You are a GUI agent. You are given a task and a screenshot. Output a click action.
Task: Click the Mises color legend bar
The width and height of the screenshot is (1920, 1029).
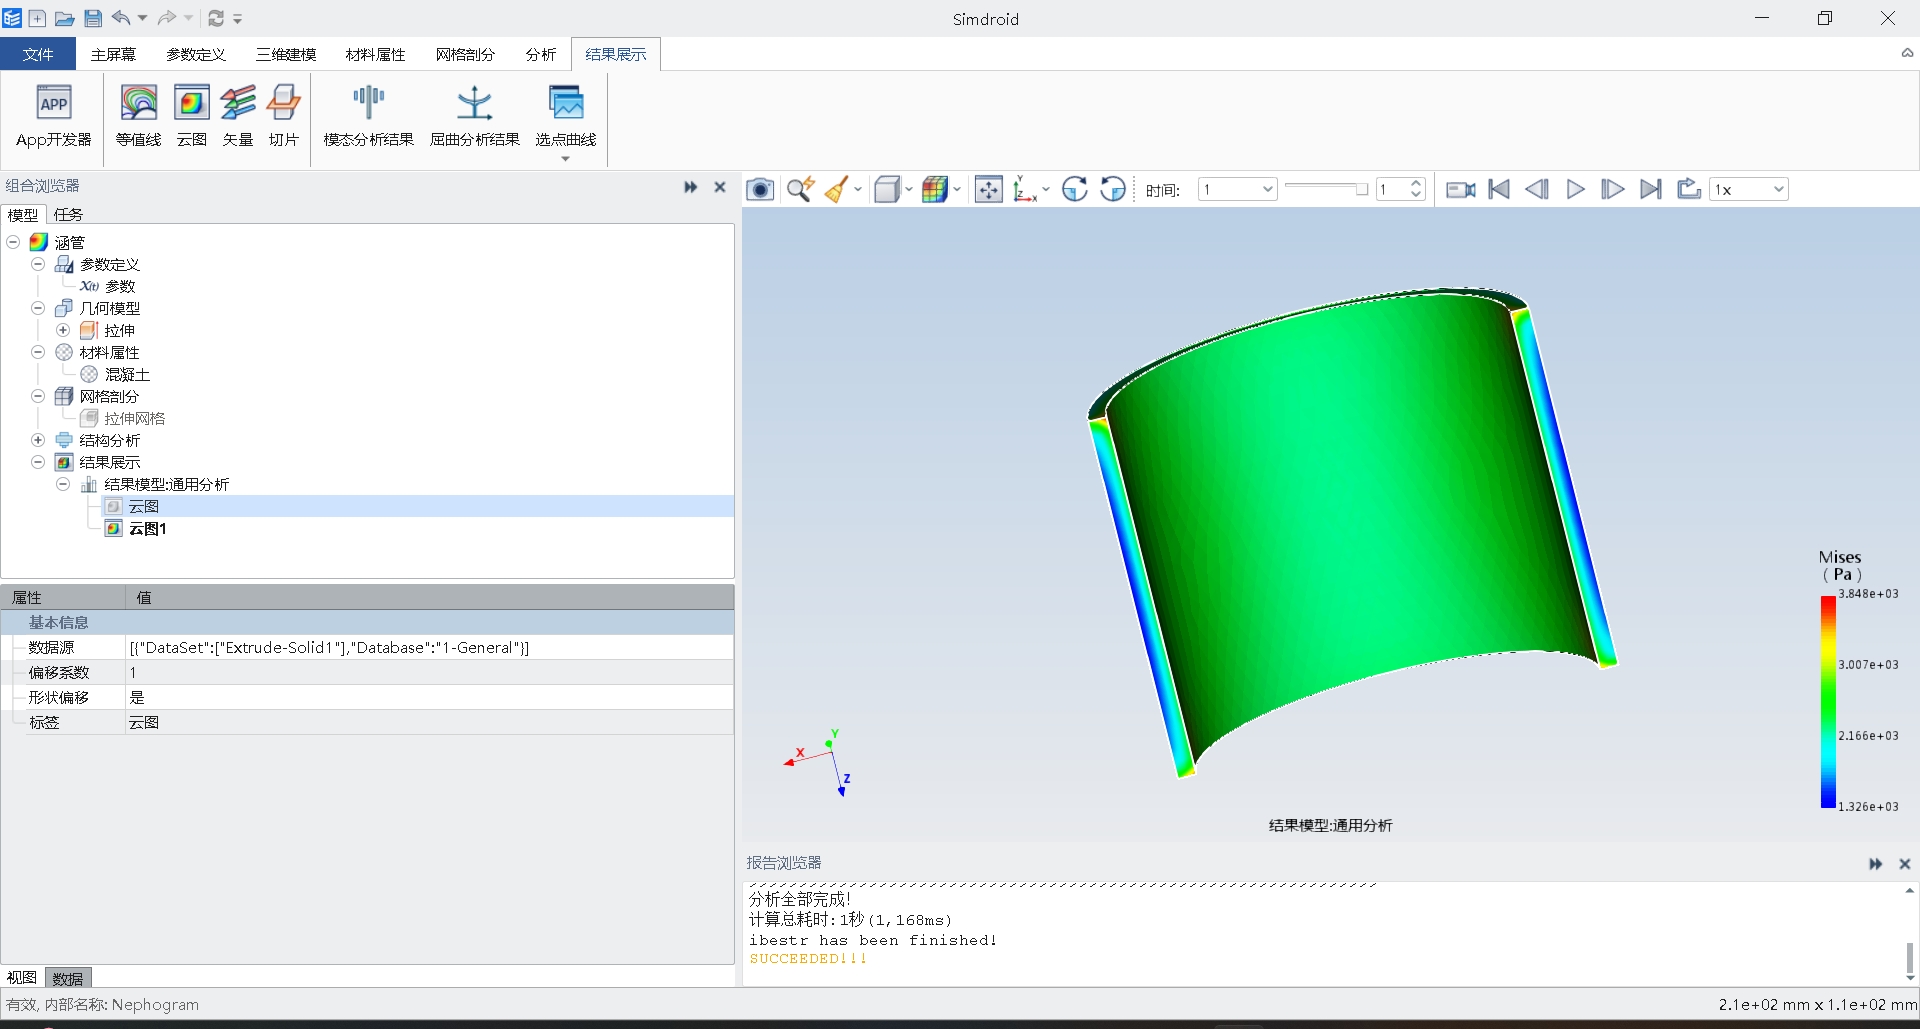pyautogui.click(x=1828, y=701)
